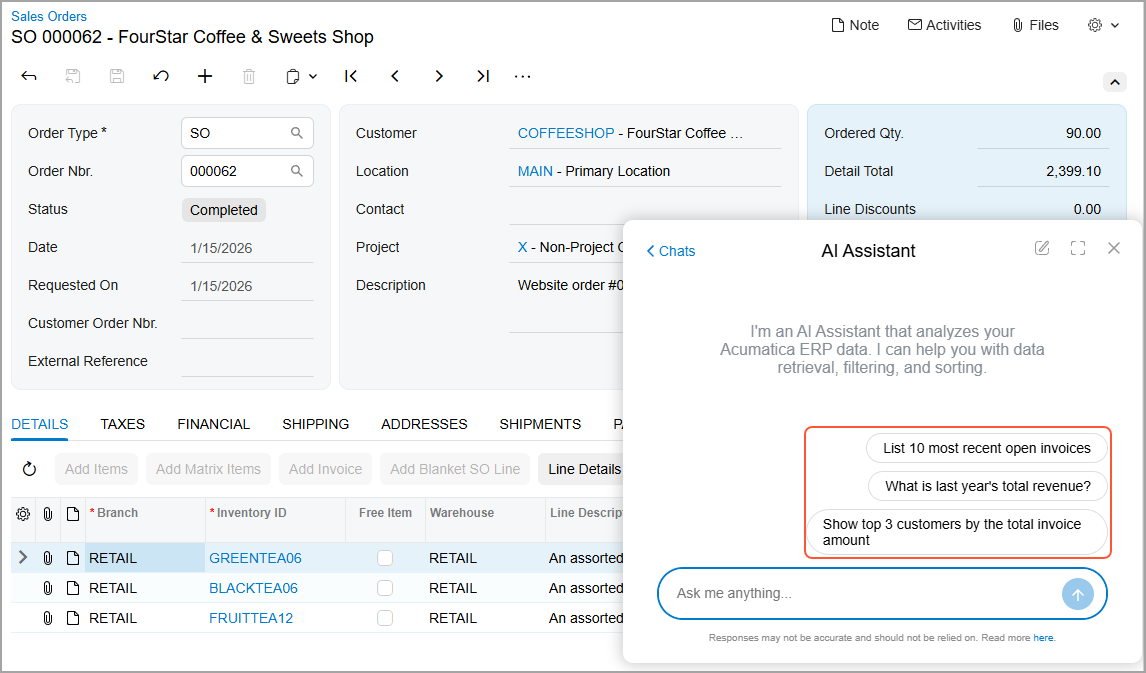Switch to the ADDRESSES tab
The image size is (1146, 673).
click(424, 424)
